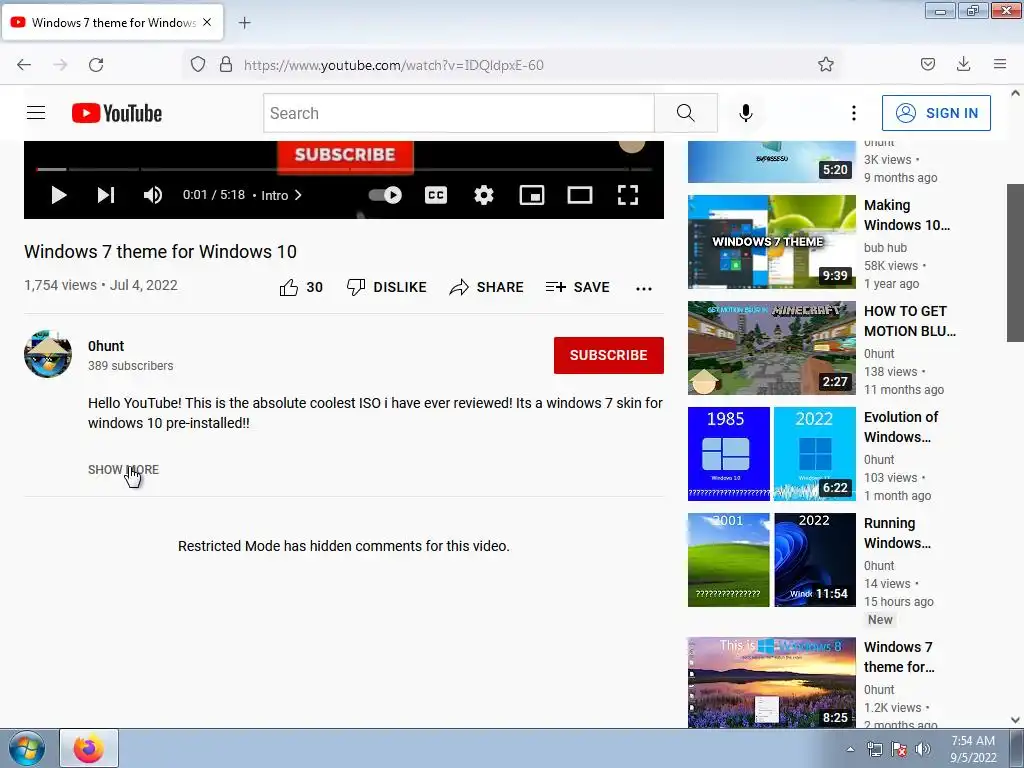Open the Evolution of Windows thumbnail
Screen dimensions: 1024x768
(771, 454)
